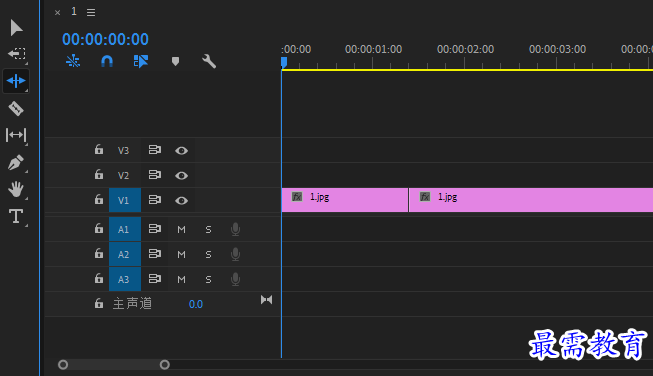This screenshot has height=376, width=653.
Task: Toggle sync lock on A3
Action: click(x=155, y=279)
